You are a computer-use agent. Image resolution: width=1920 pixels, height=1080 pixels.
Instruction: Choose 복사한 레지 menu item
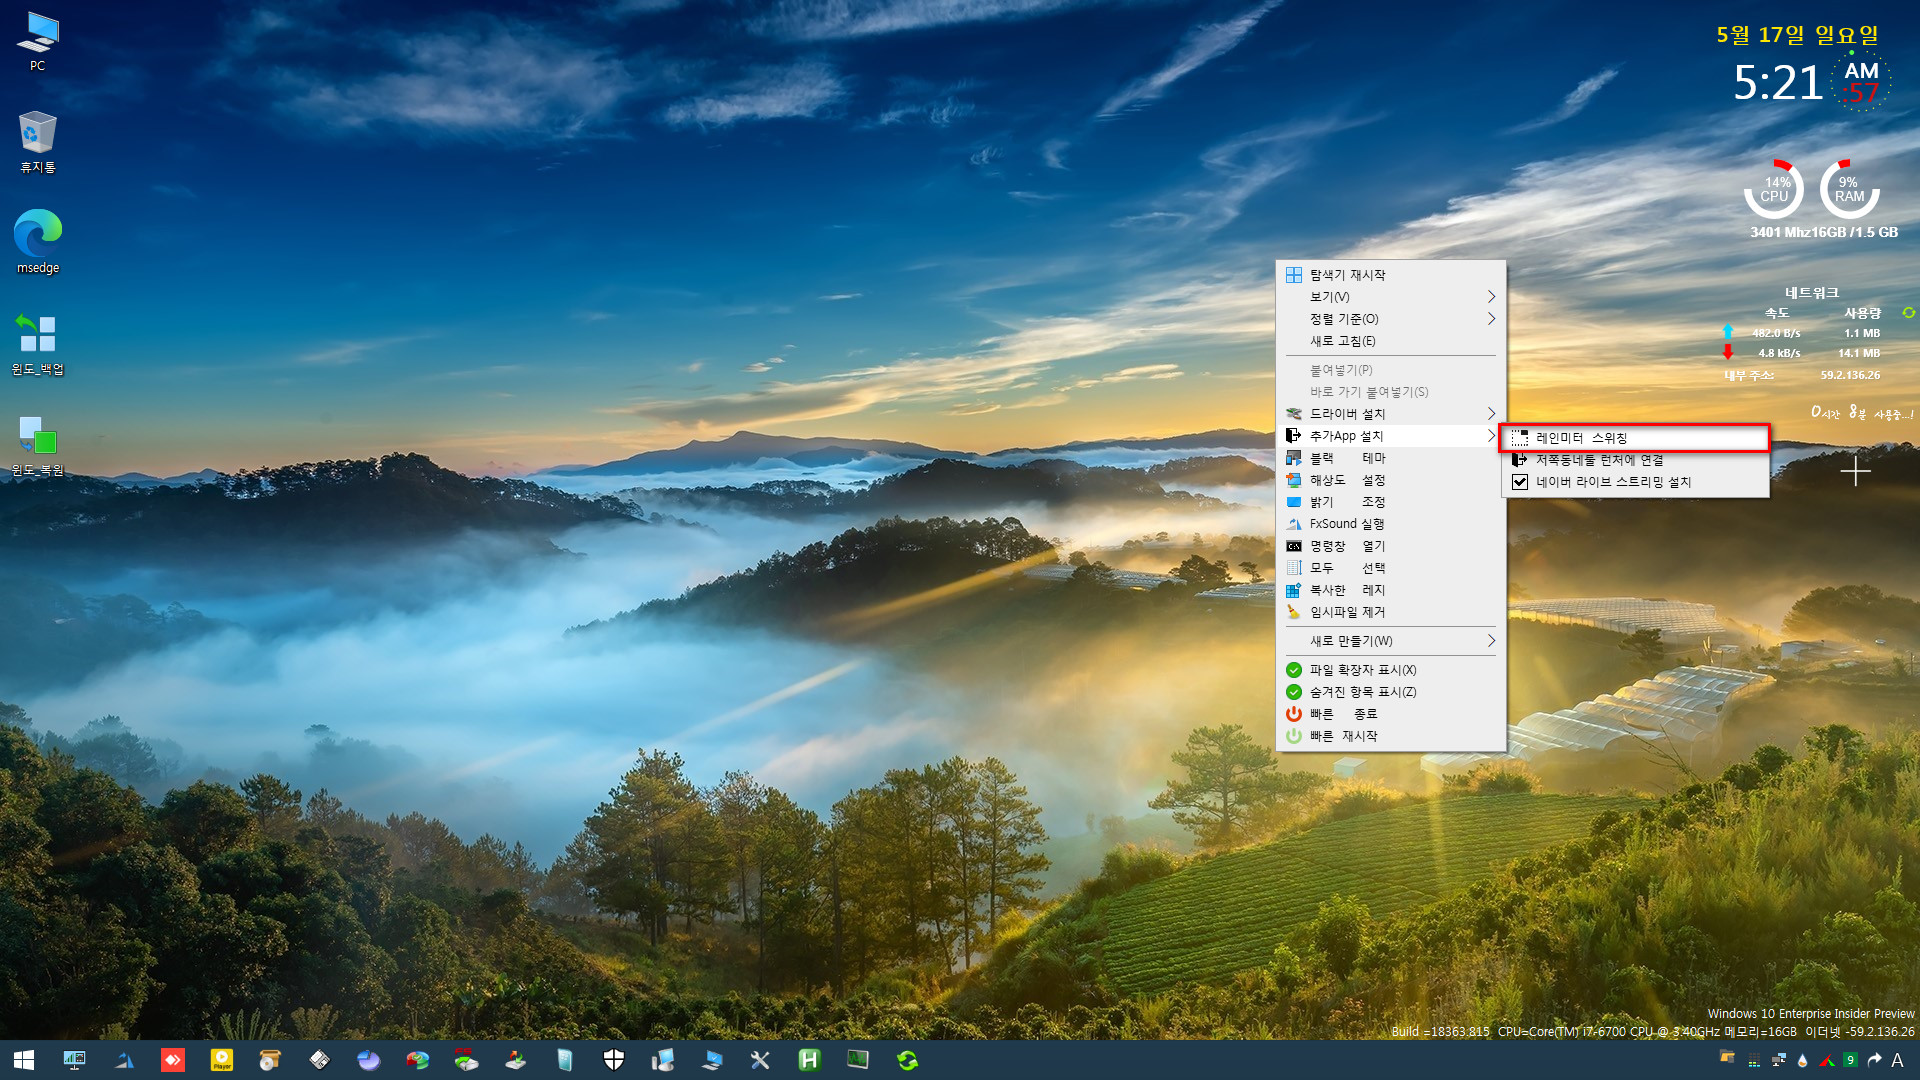point(1390,590)
